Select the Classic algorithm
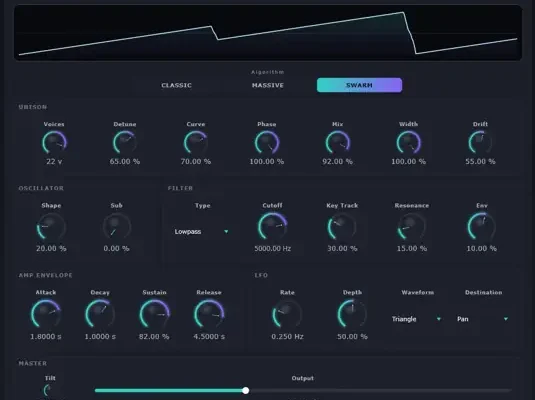This screenshot has width=535, height=400. [176, 85]
